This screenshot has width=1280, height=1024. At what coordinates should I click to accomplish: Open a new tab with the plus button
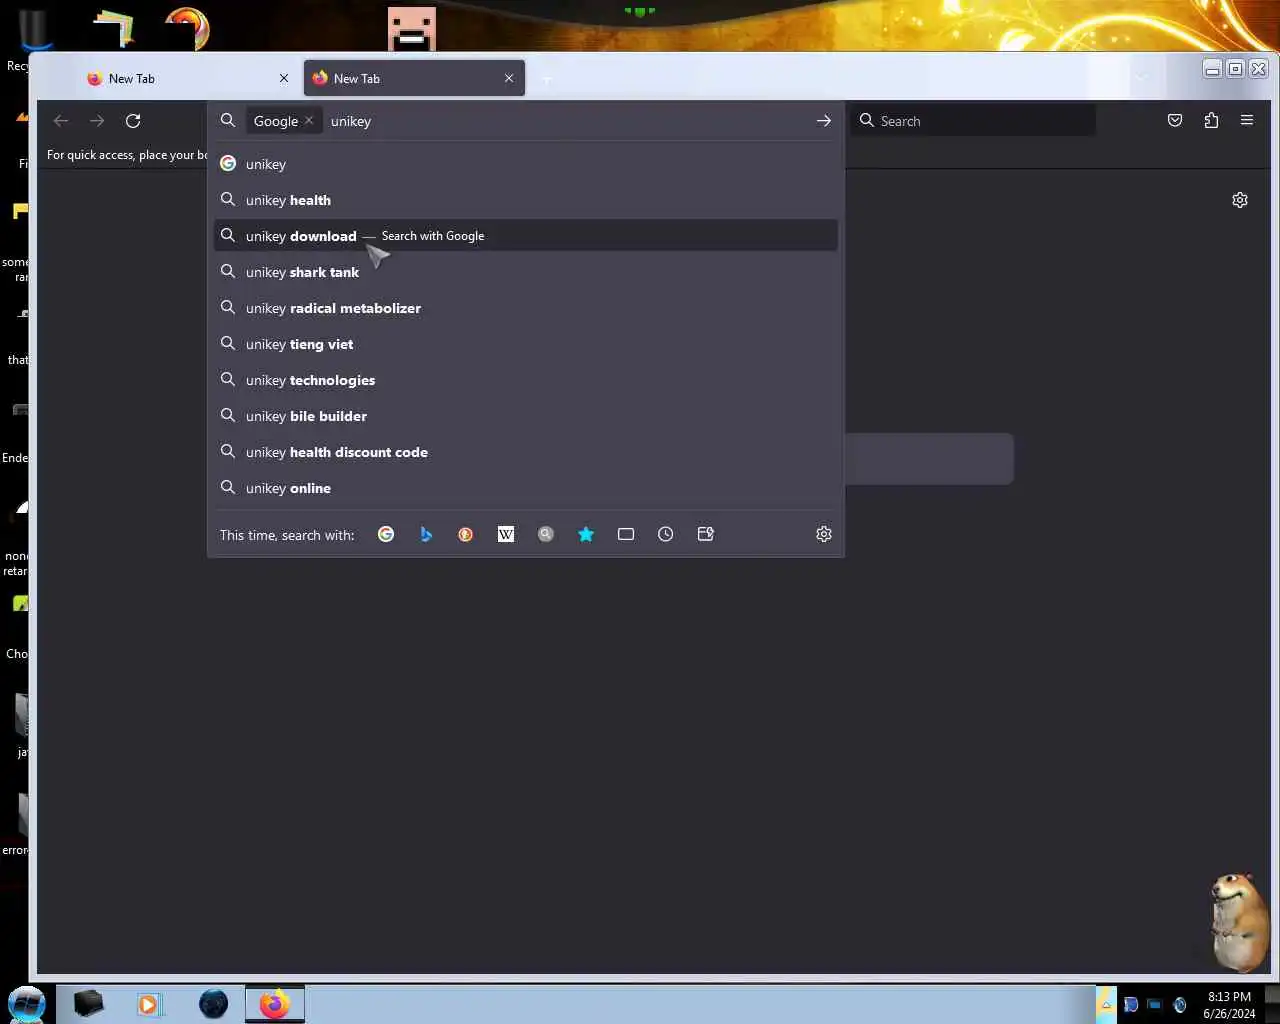pyautogui.click(x=547, y=78)
